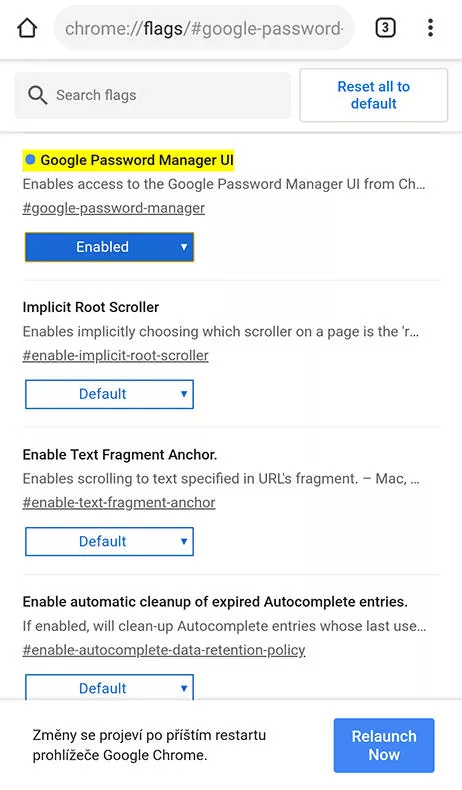Click the Implicit Root Scroller description text
The height and width of the screenshot is (790, 462).
click(221, 332)
